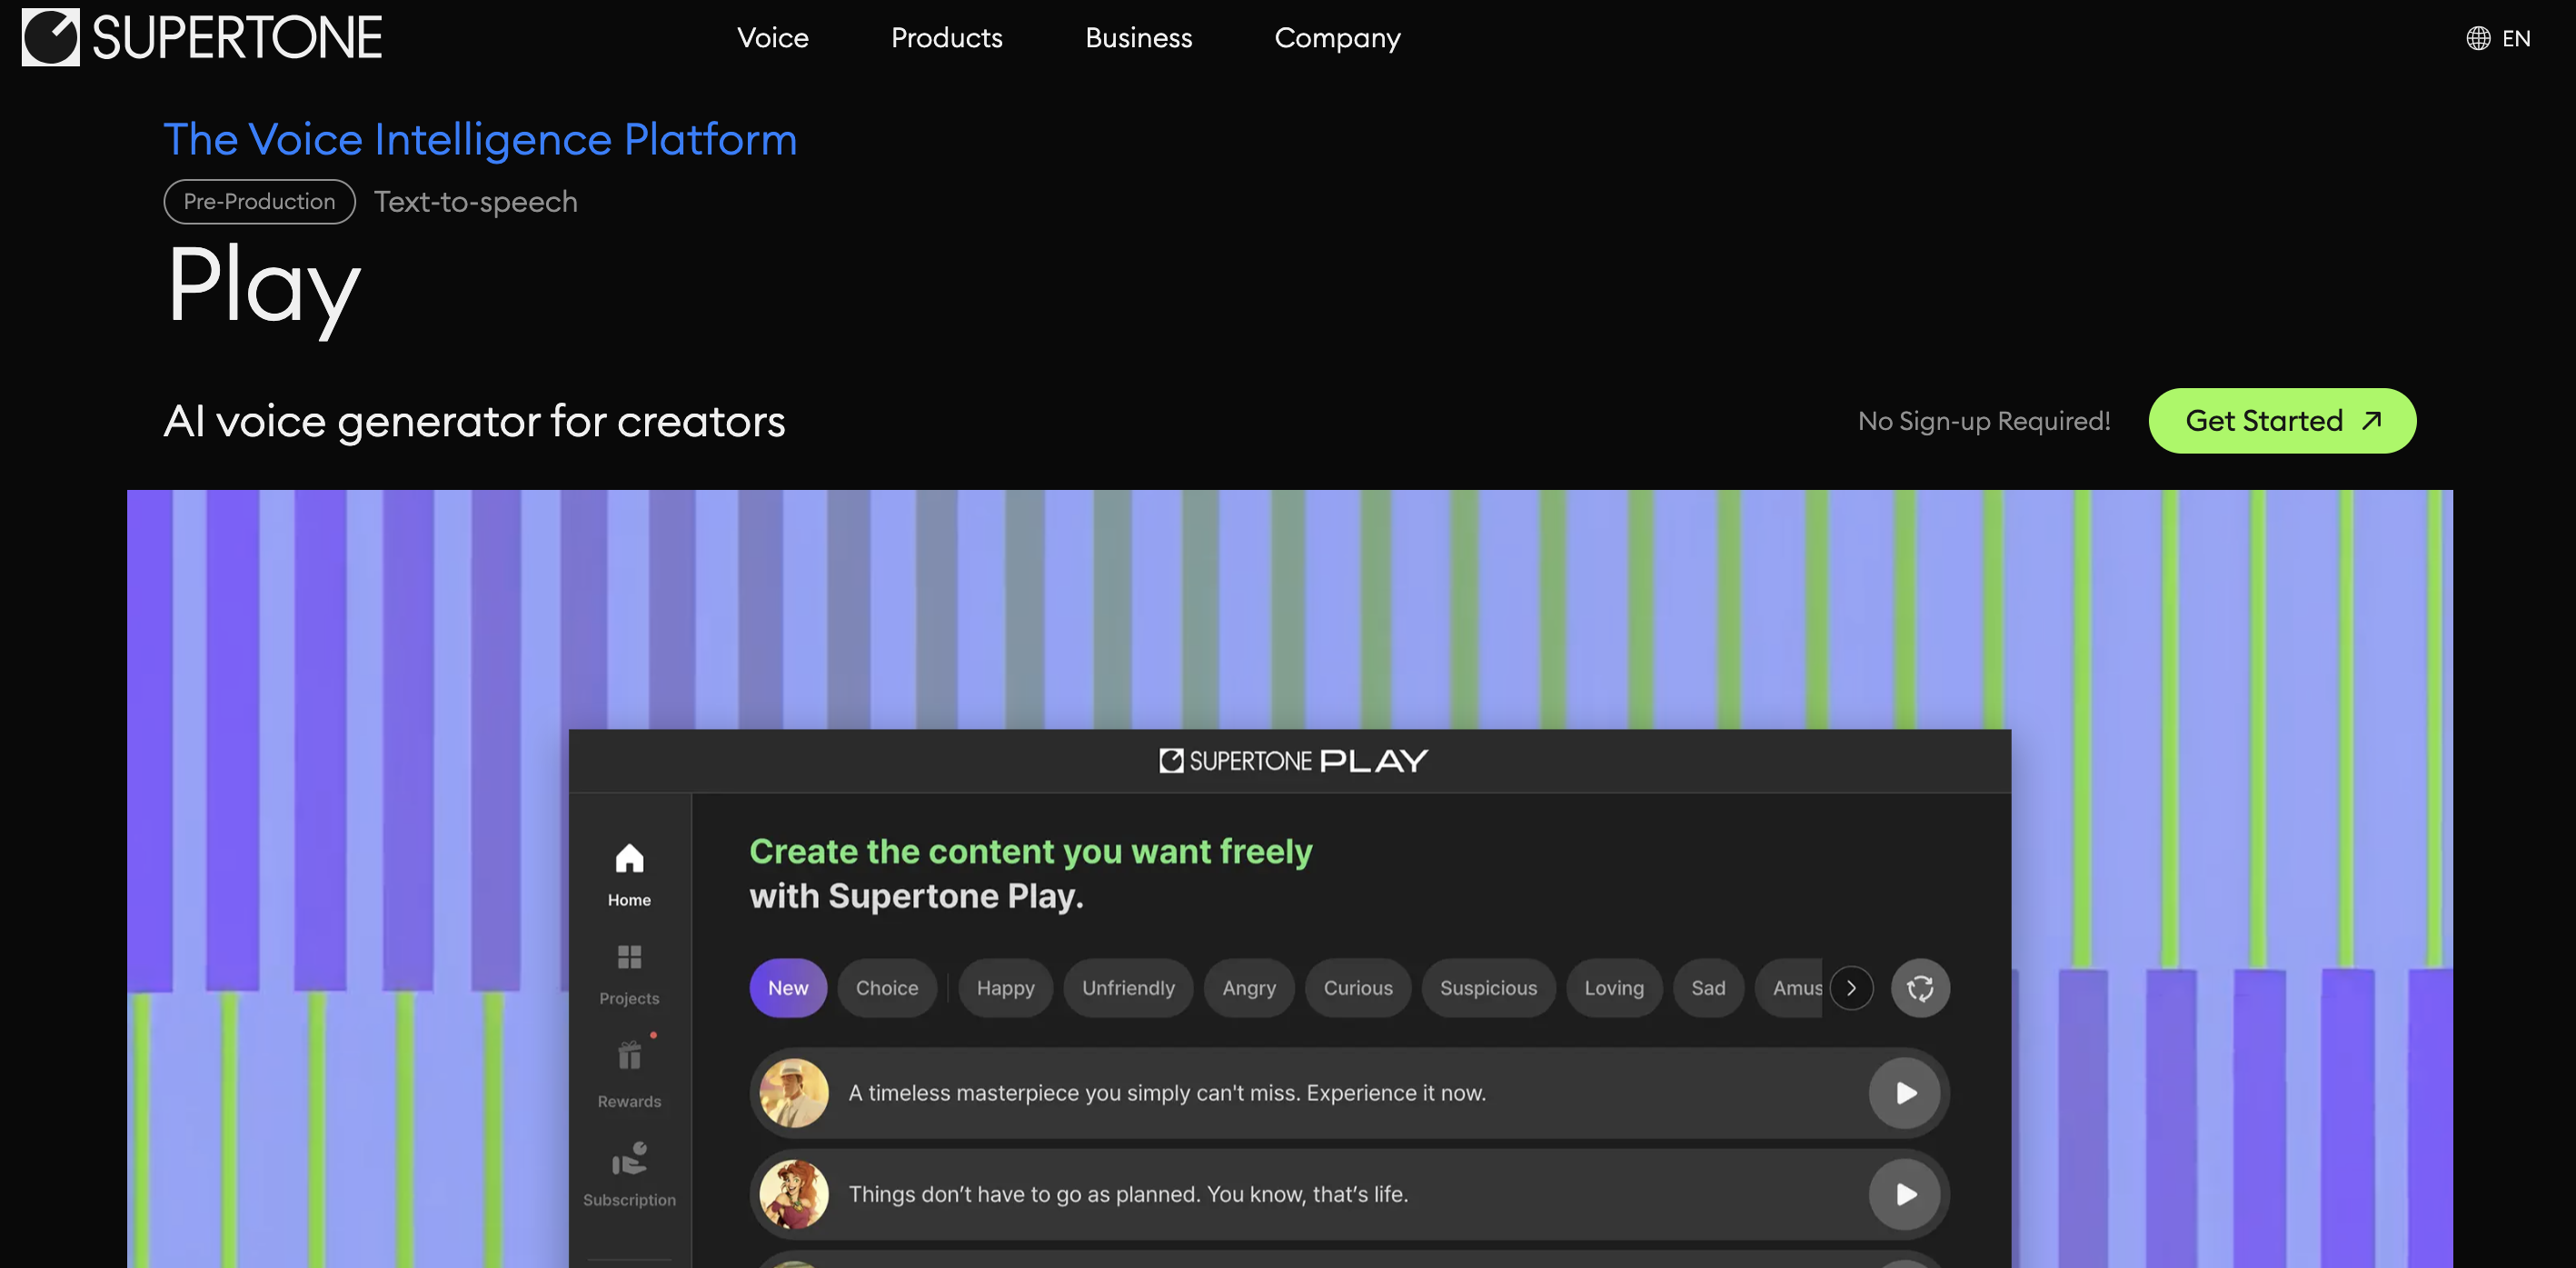Open the Voice menu
The height and width of the screenshot is (1268, 2576).
pos(772,38)
